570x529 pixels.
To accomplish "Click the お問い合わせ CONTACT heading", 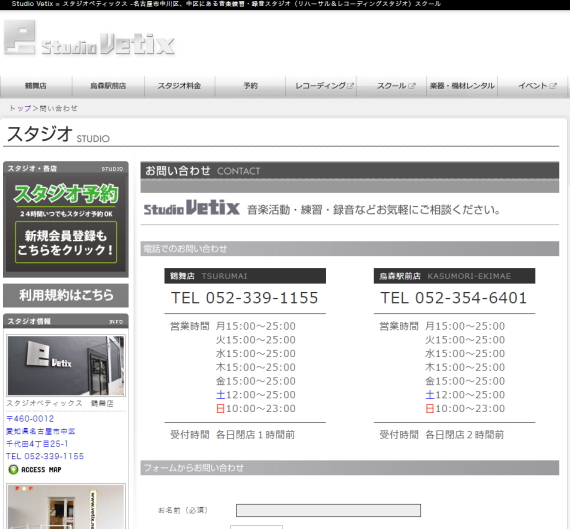I will [x=350, y=171].
